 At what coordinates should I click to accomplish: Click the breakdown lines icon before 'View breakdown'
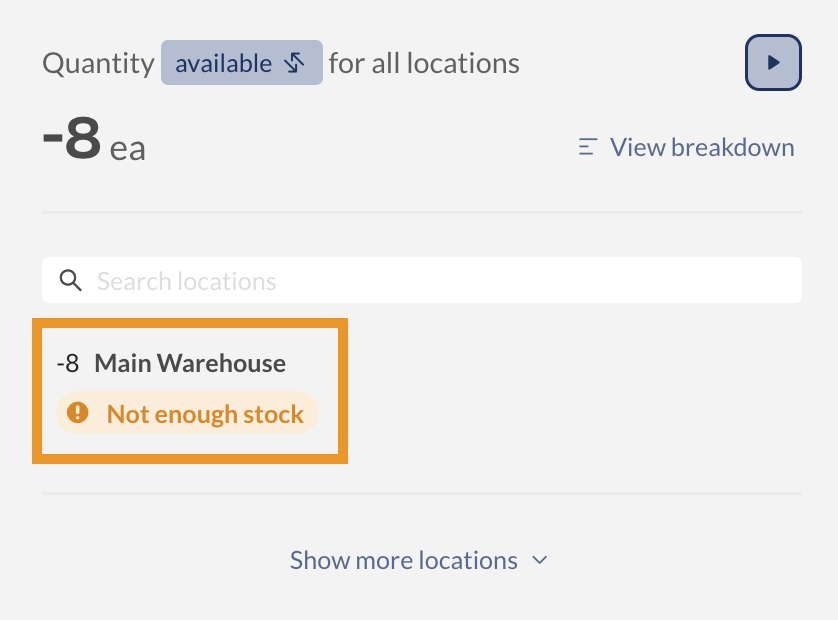[588, 146]
